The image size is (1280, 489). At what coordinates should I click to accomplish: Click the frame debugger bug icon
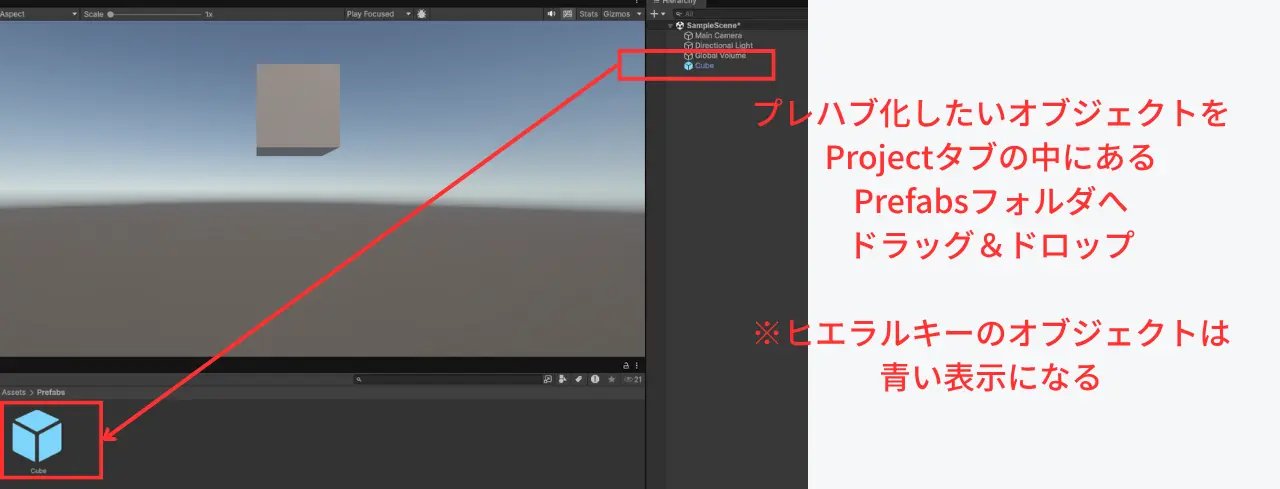(x=422, y=14)
